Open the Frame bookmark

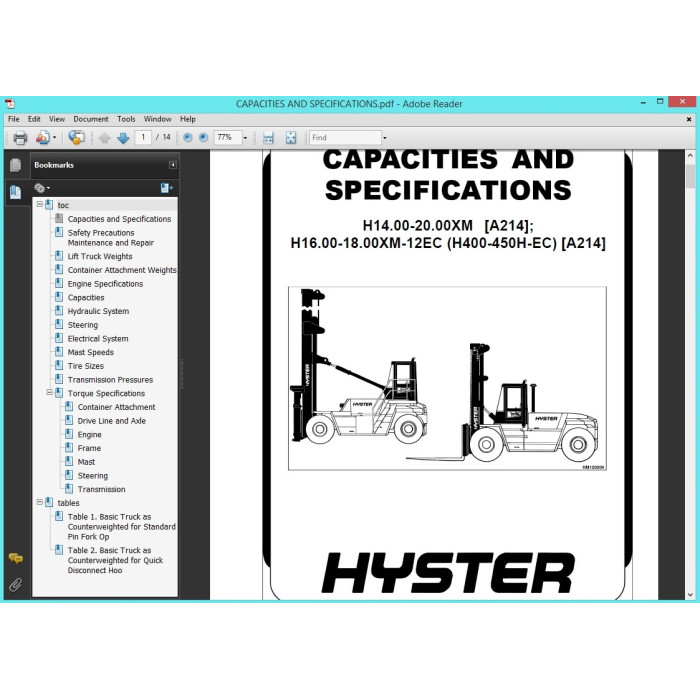(89, 448)
